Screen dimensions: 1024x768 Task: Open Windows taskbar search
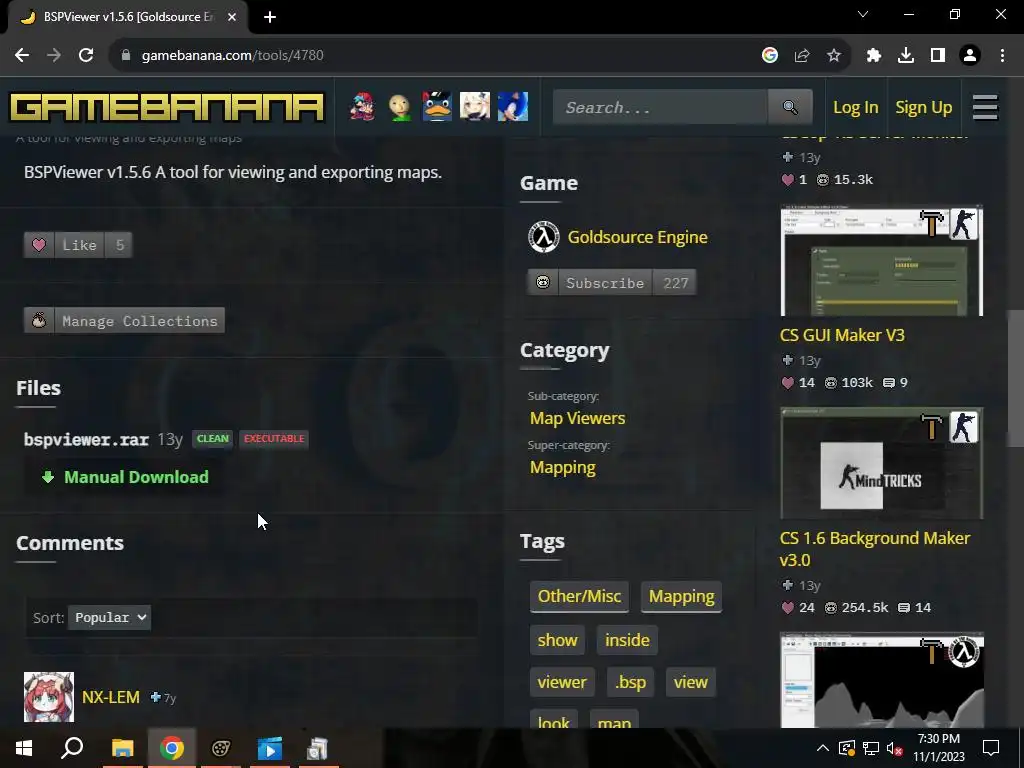[x=72, y=748]
